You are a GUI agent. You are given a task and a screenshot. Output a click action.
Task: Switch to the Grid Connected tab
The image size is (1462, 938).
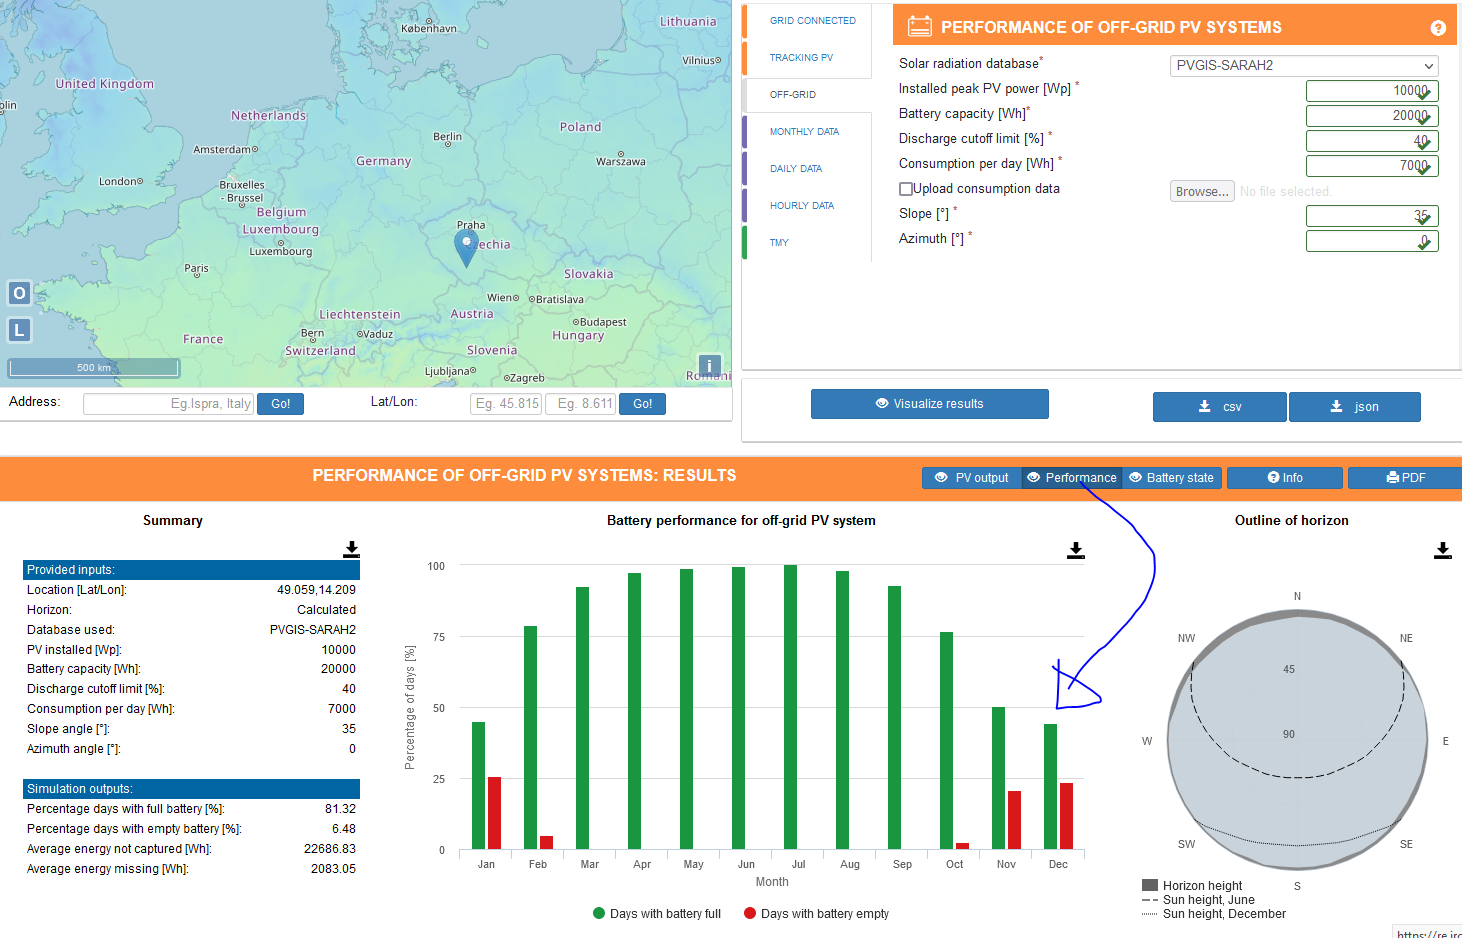coord(812,21)
